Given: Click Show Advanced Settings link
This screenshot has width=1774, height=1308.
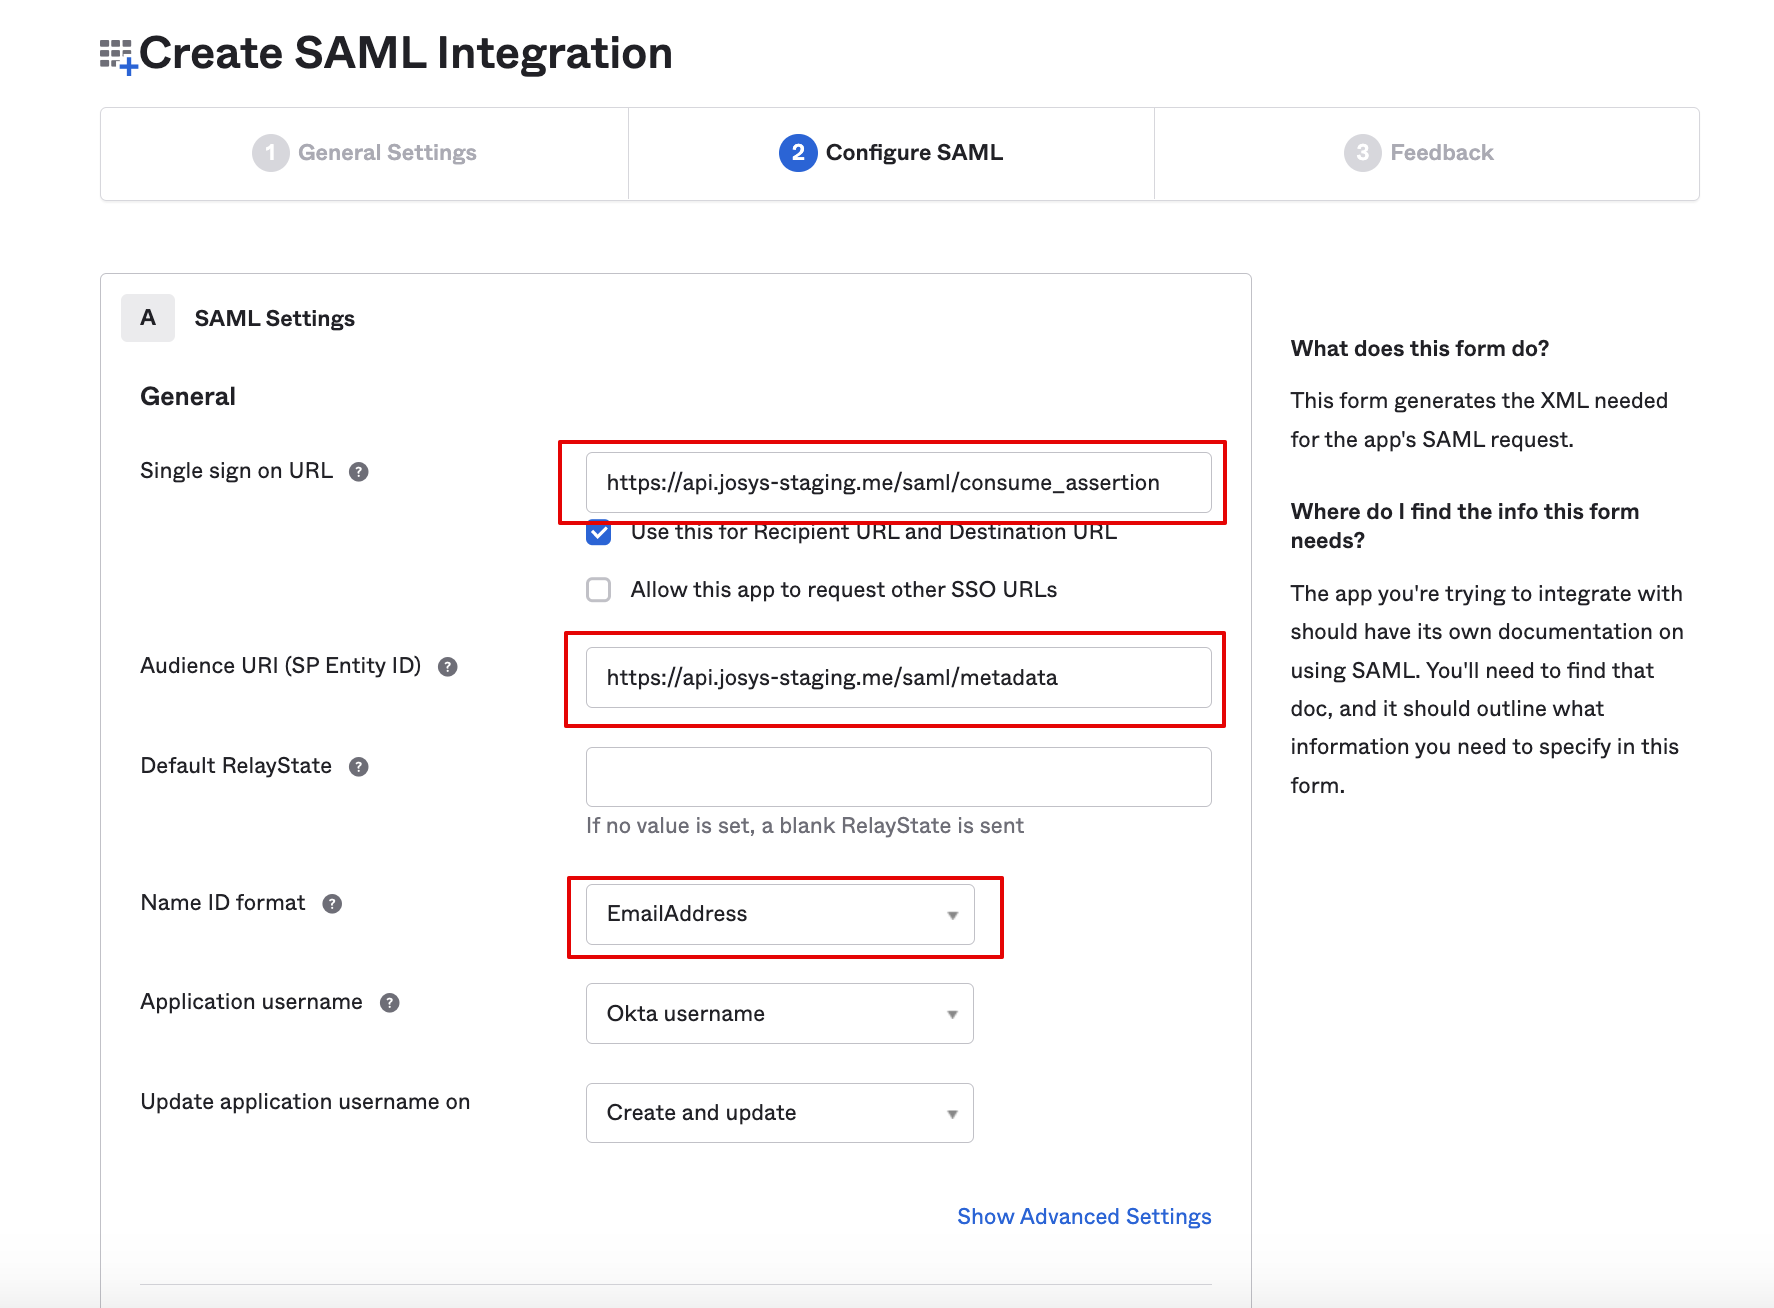Looking at the screenshot, I should point(1084,1217).
